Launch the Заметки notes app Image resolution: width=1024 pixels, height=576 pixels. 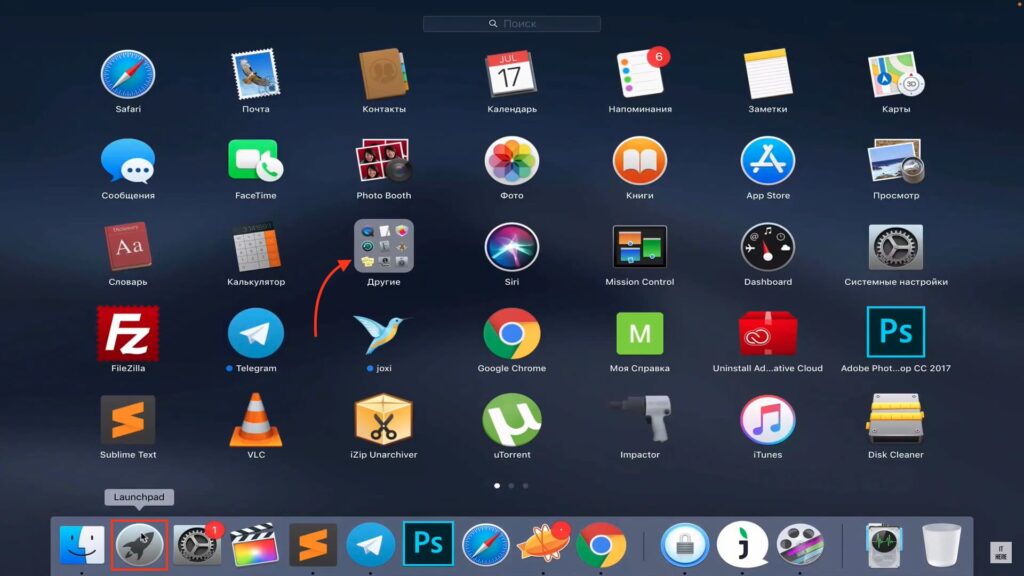click(767, 74)
